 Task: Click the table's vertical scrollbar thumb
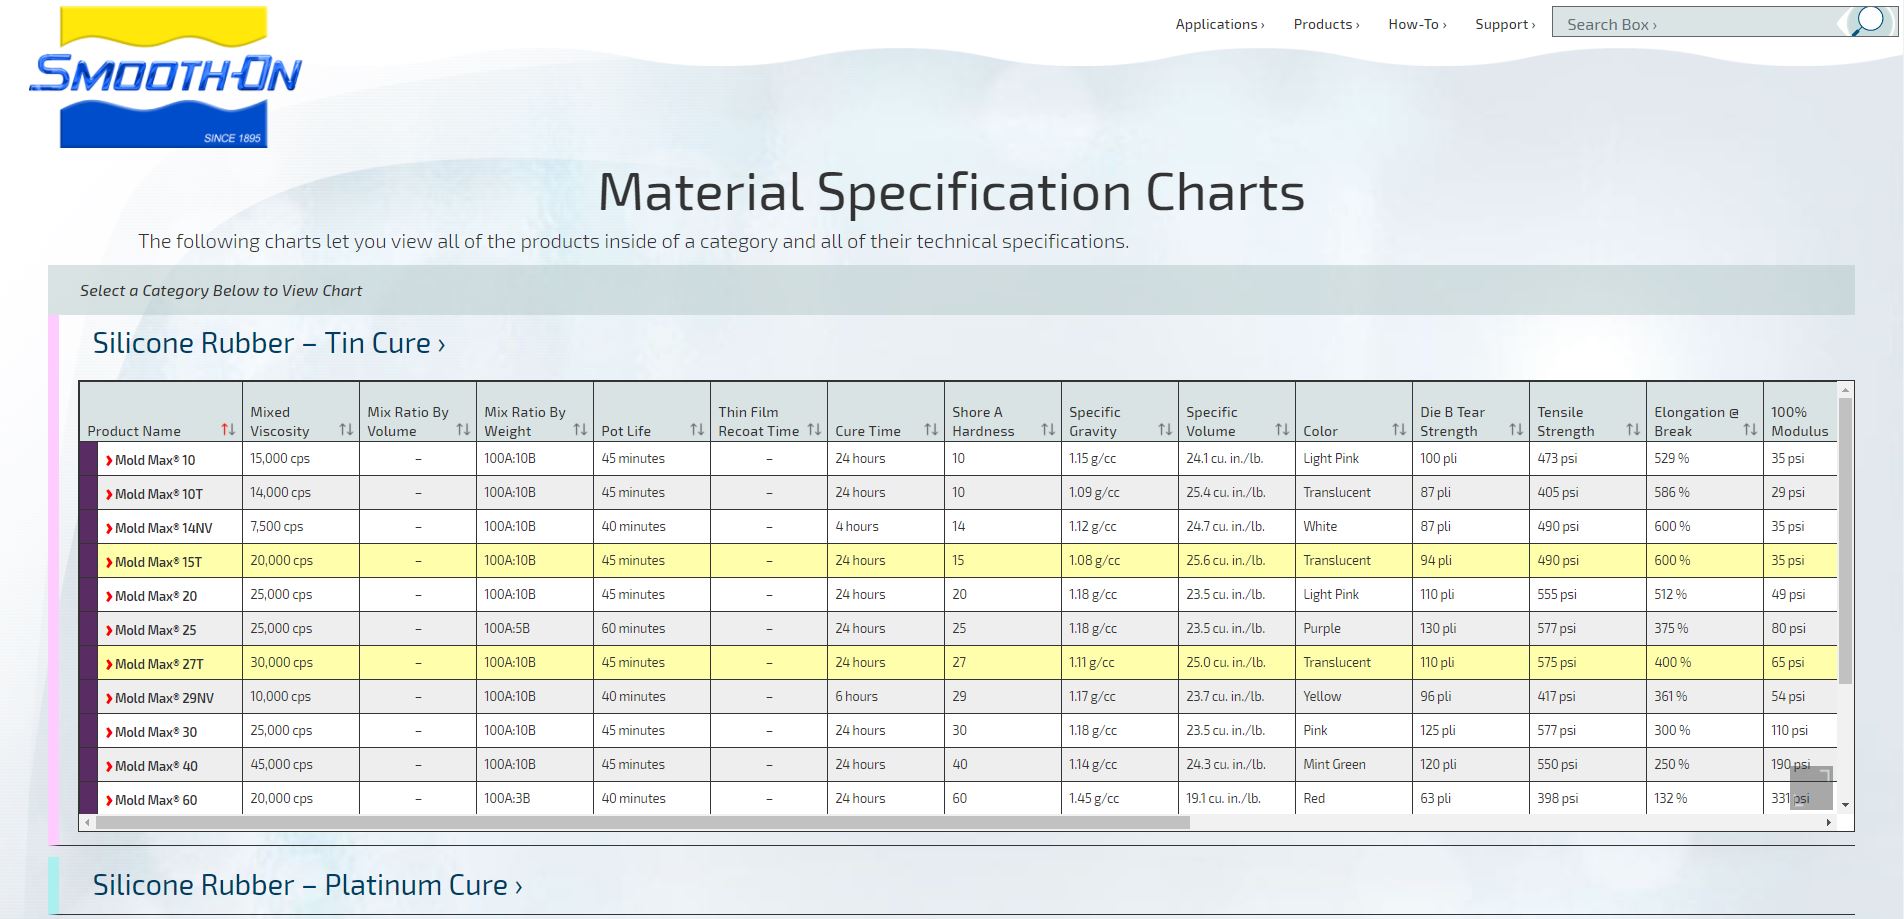[1845, 540]
